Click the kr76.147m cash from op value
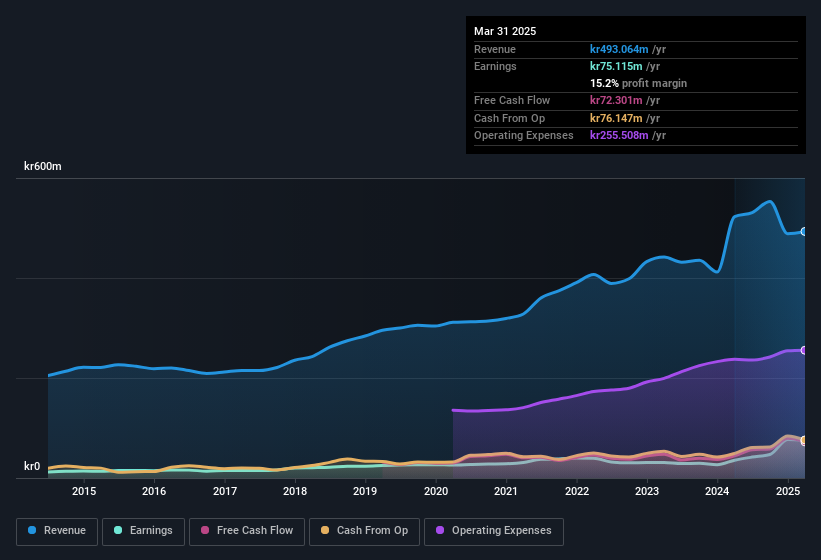This screenshot has width=821, height=560. (x=616, y=118)
